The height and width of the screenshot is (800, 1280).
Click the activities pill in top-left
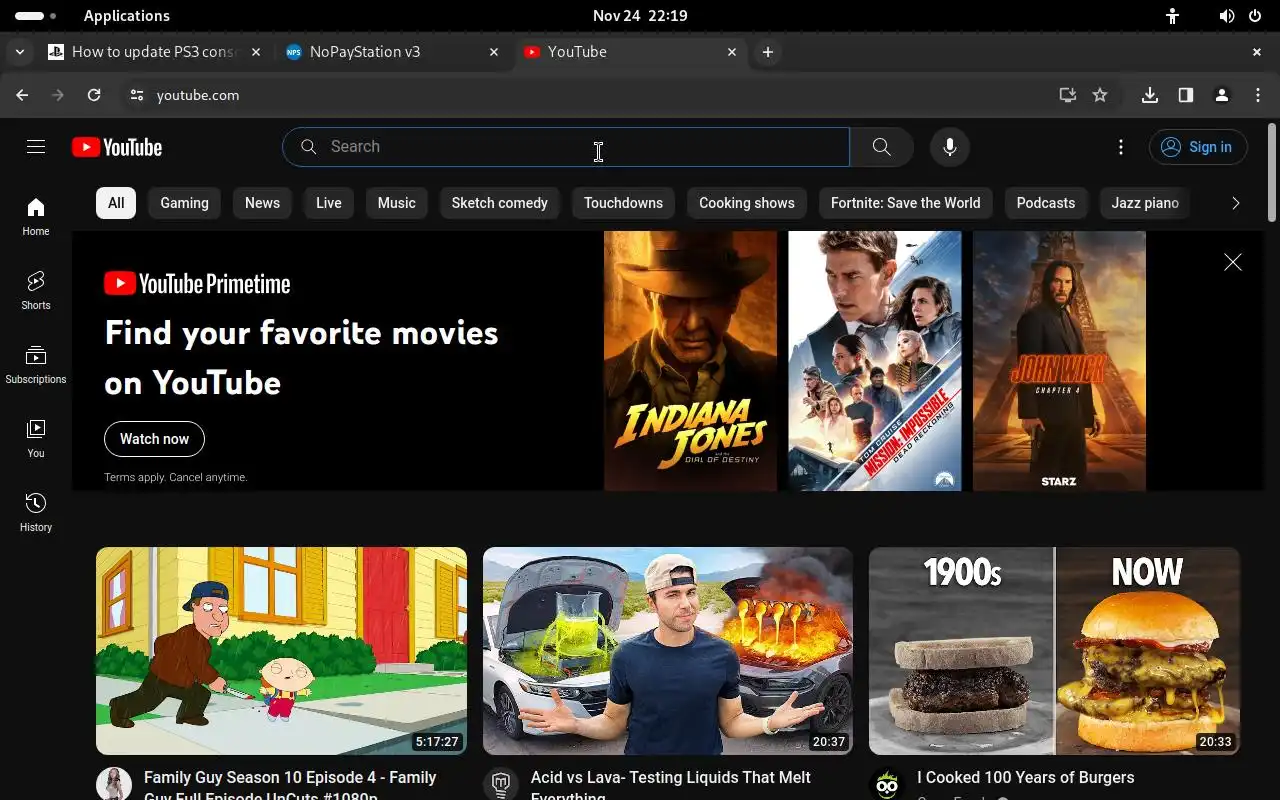tap(36, 16)
